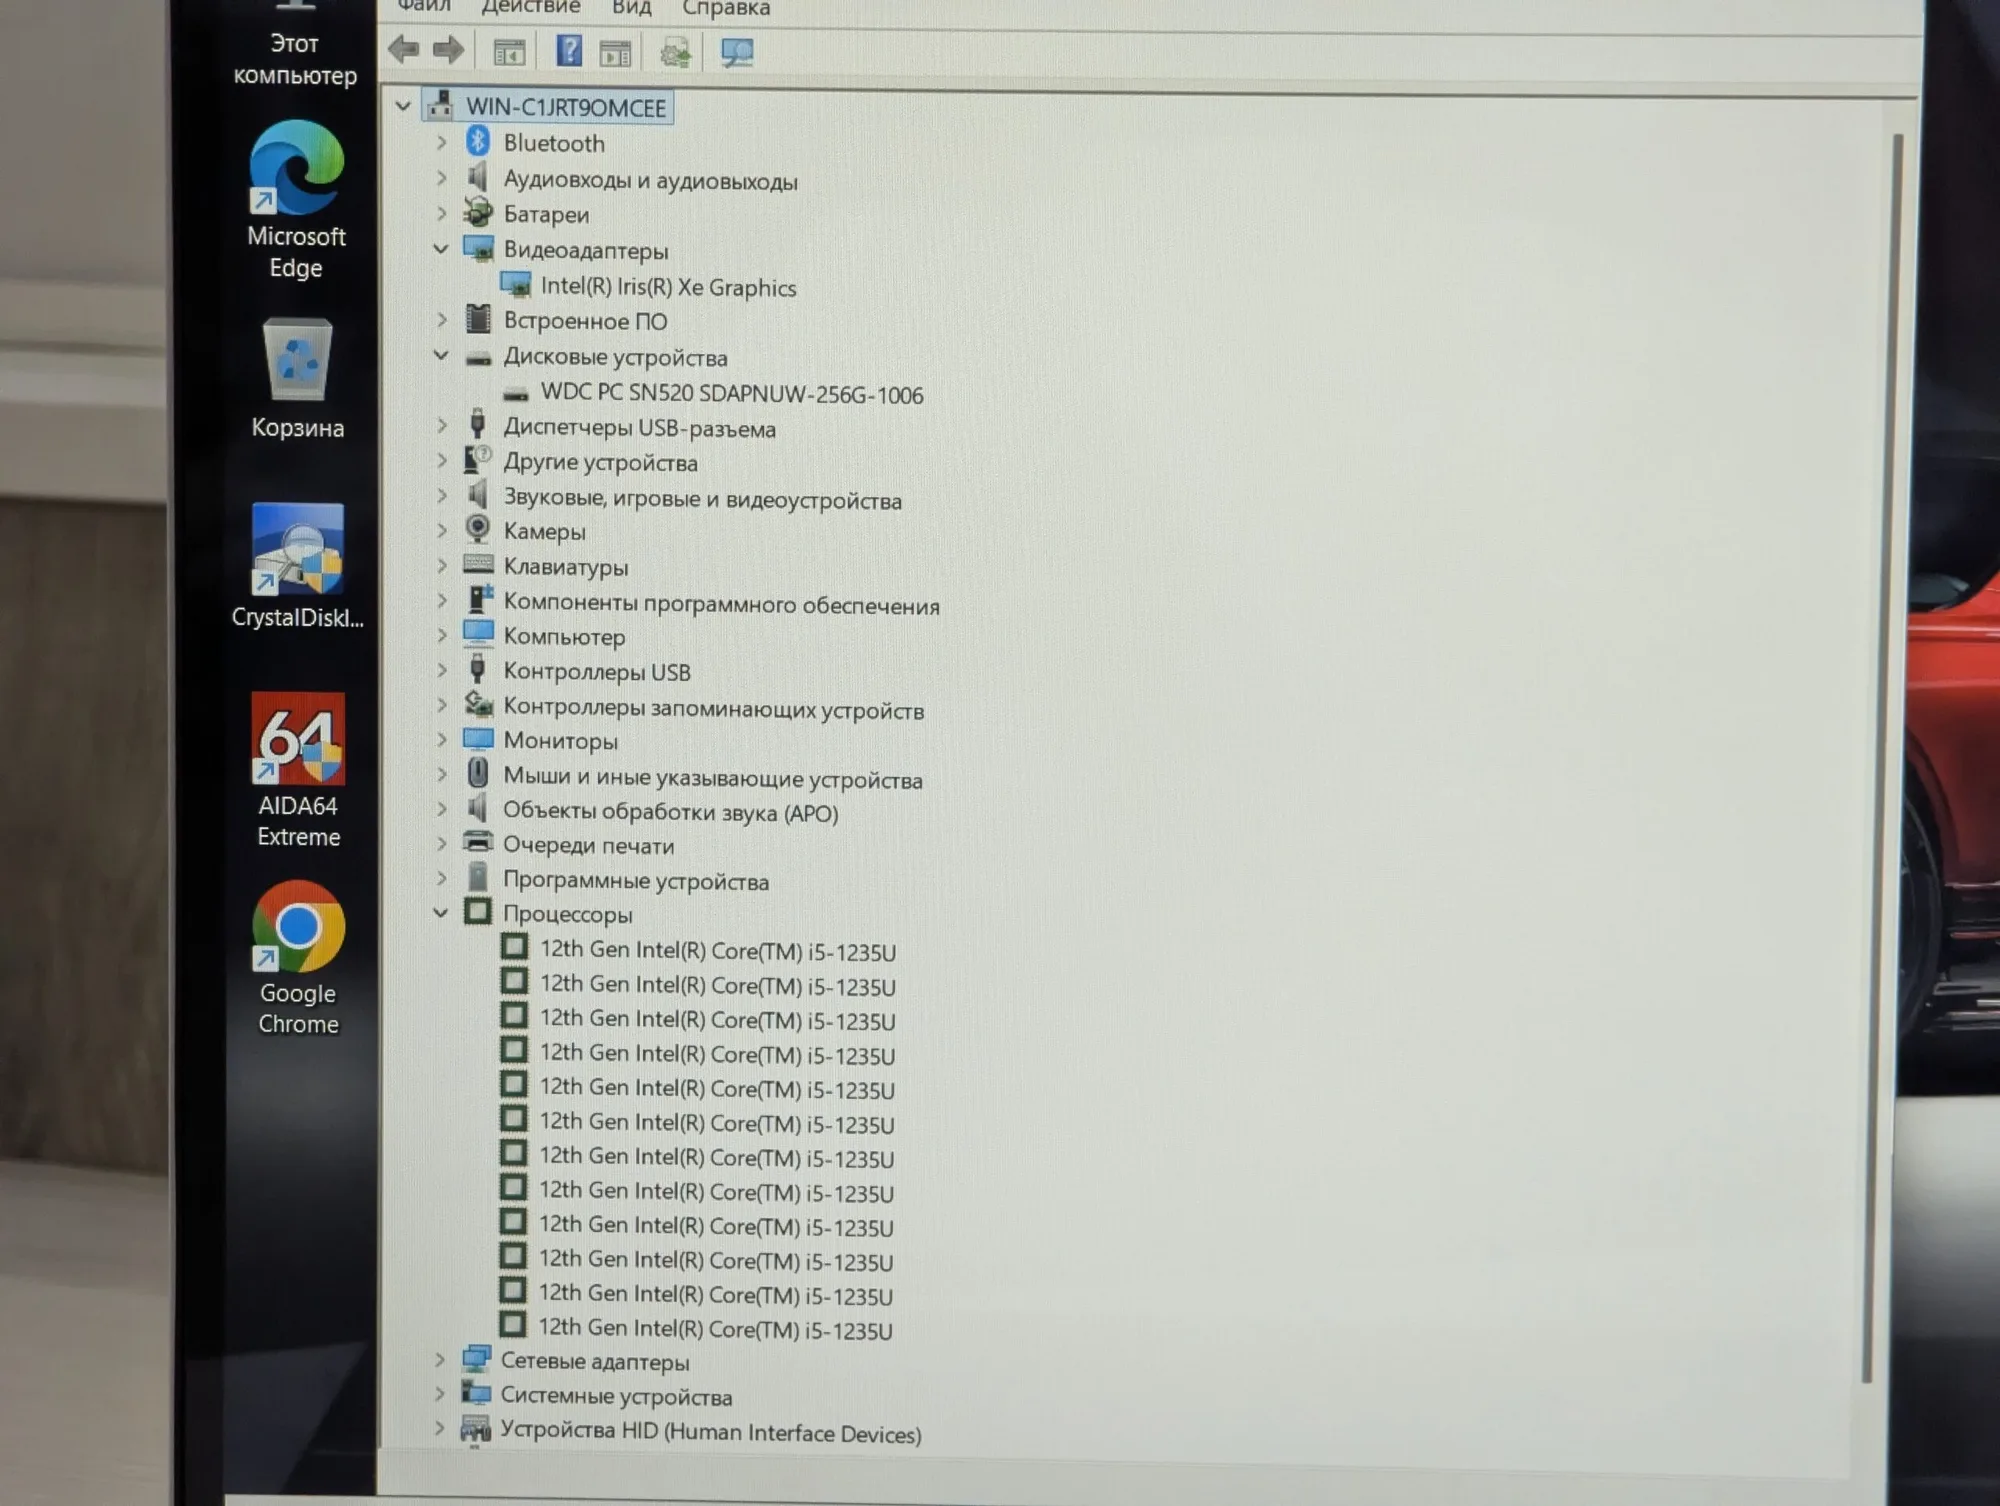Select Объекты обработки звука (APO) category
2000x1506 pixels.
pyautogui.click(x=670, y=812)
